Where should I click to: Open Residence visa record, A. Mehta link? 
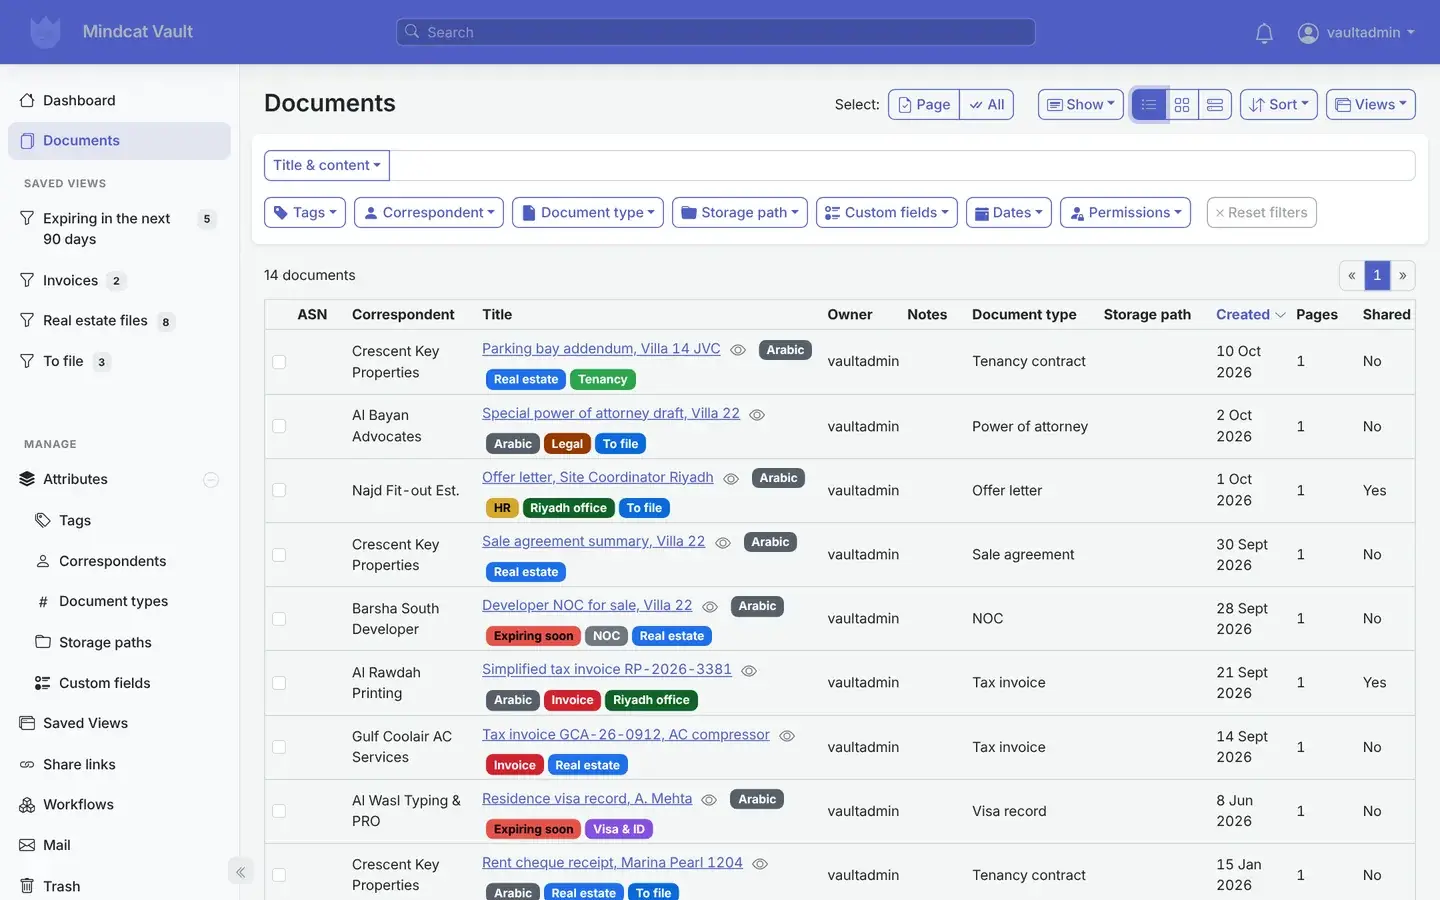(587, 798)
